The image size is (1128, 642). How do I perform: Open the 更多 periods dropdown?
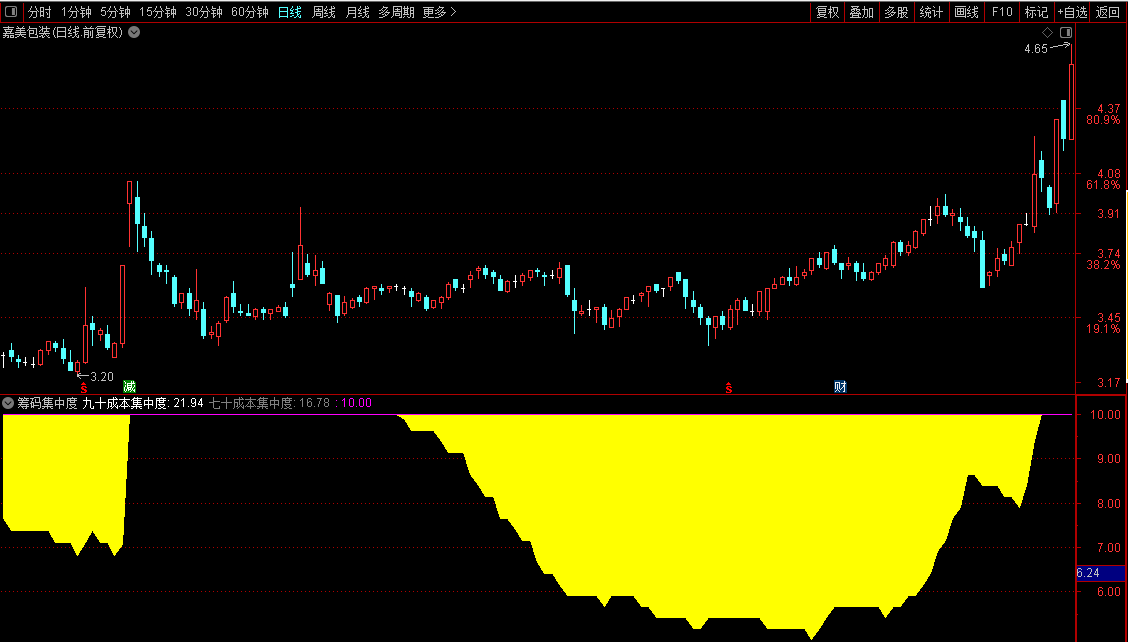[440, 12]
